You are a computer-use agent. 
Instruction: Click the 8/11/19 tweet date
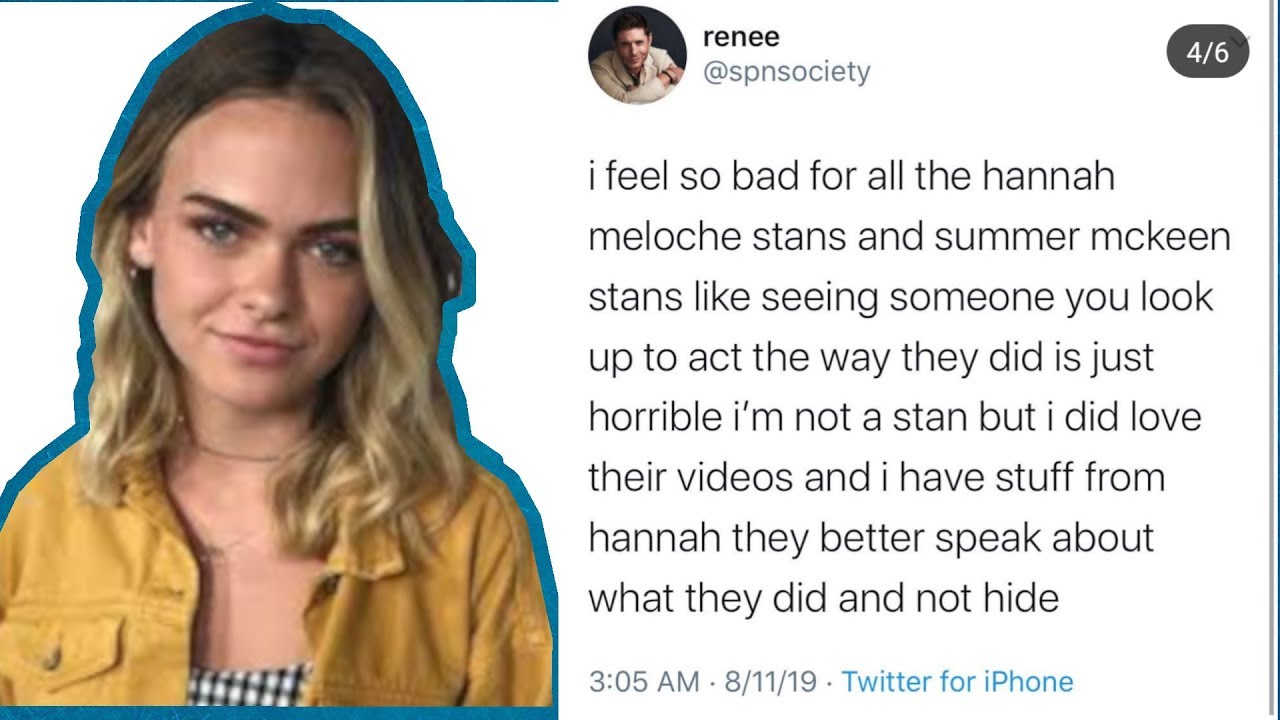(x=770, y=682)
